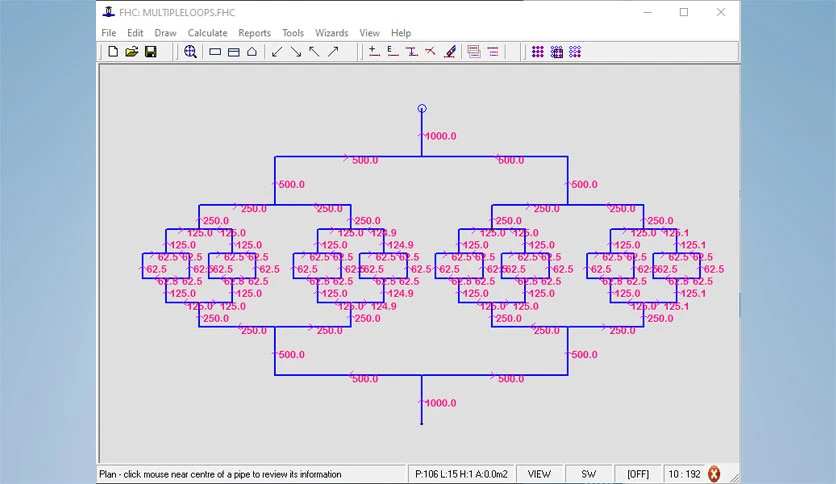Open the Draw menu

[165, 33]
